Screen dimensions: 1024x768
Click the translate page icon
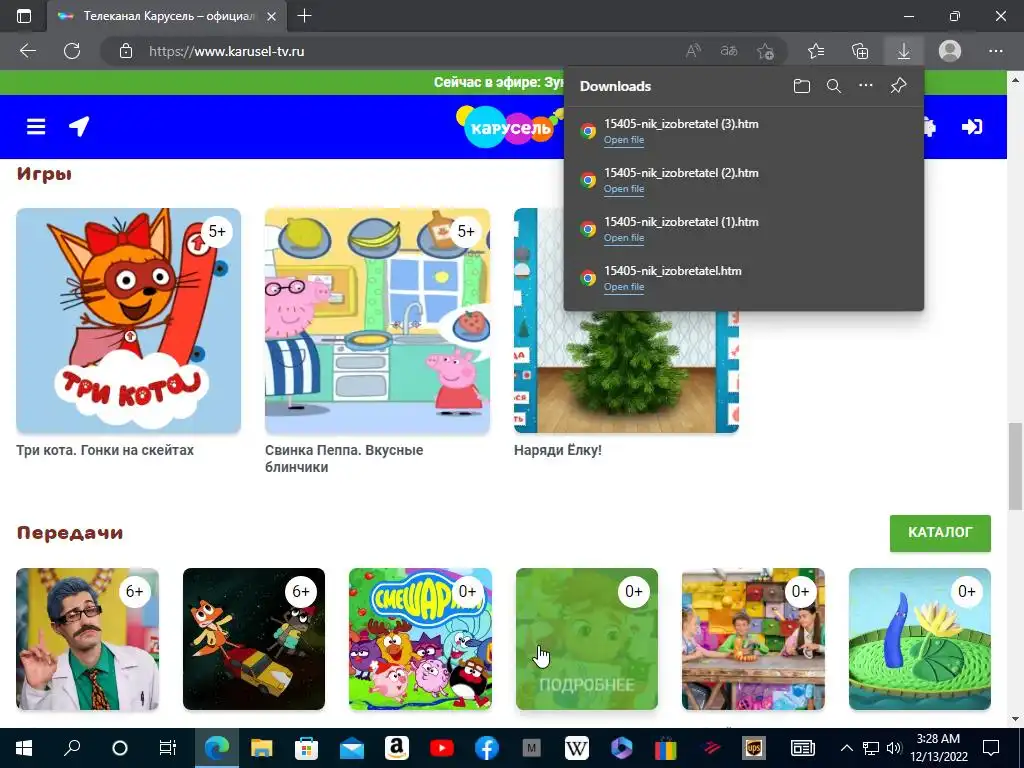(729, 51)
